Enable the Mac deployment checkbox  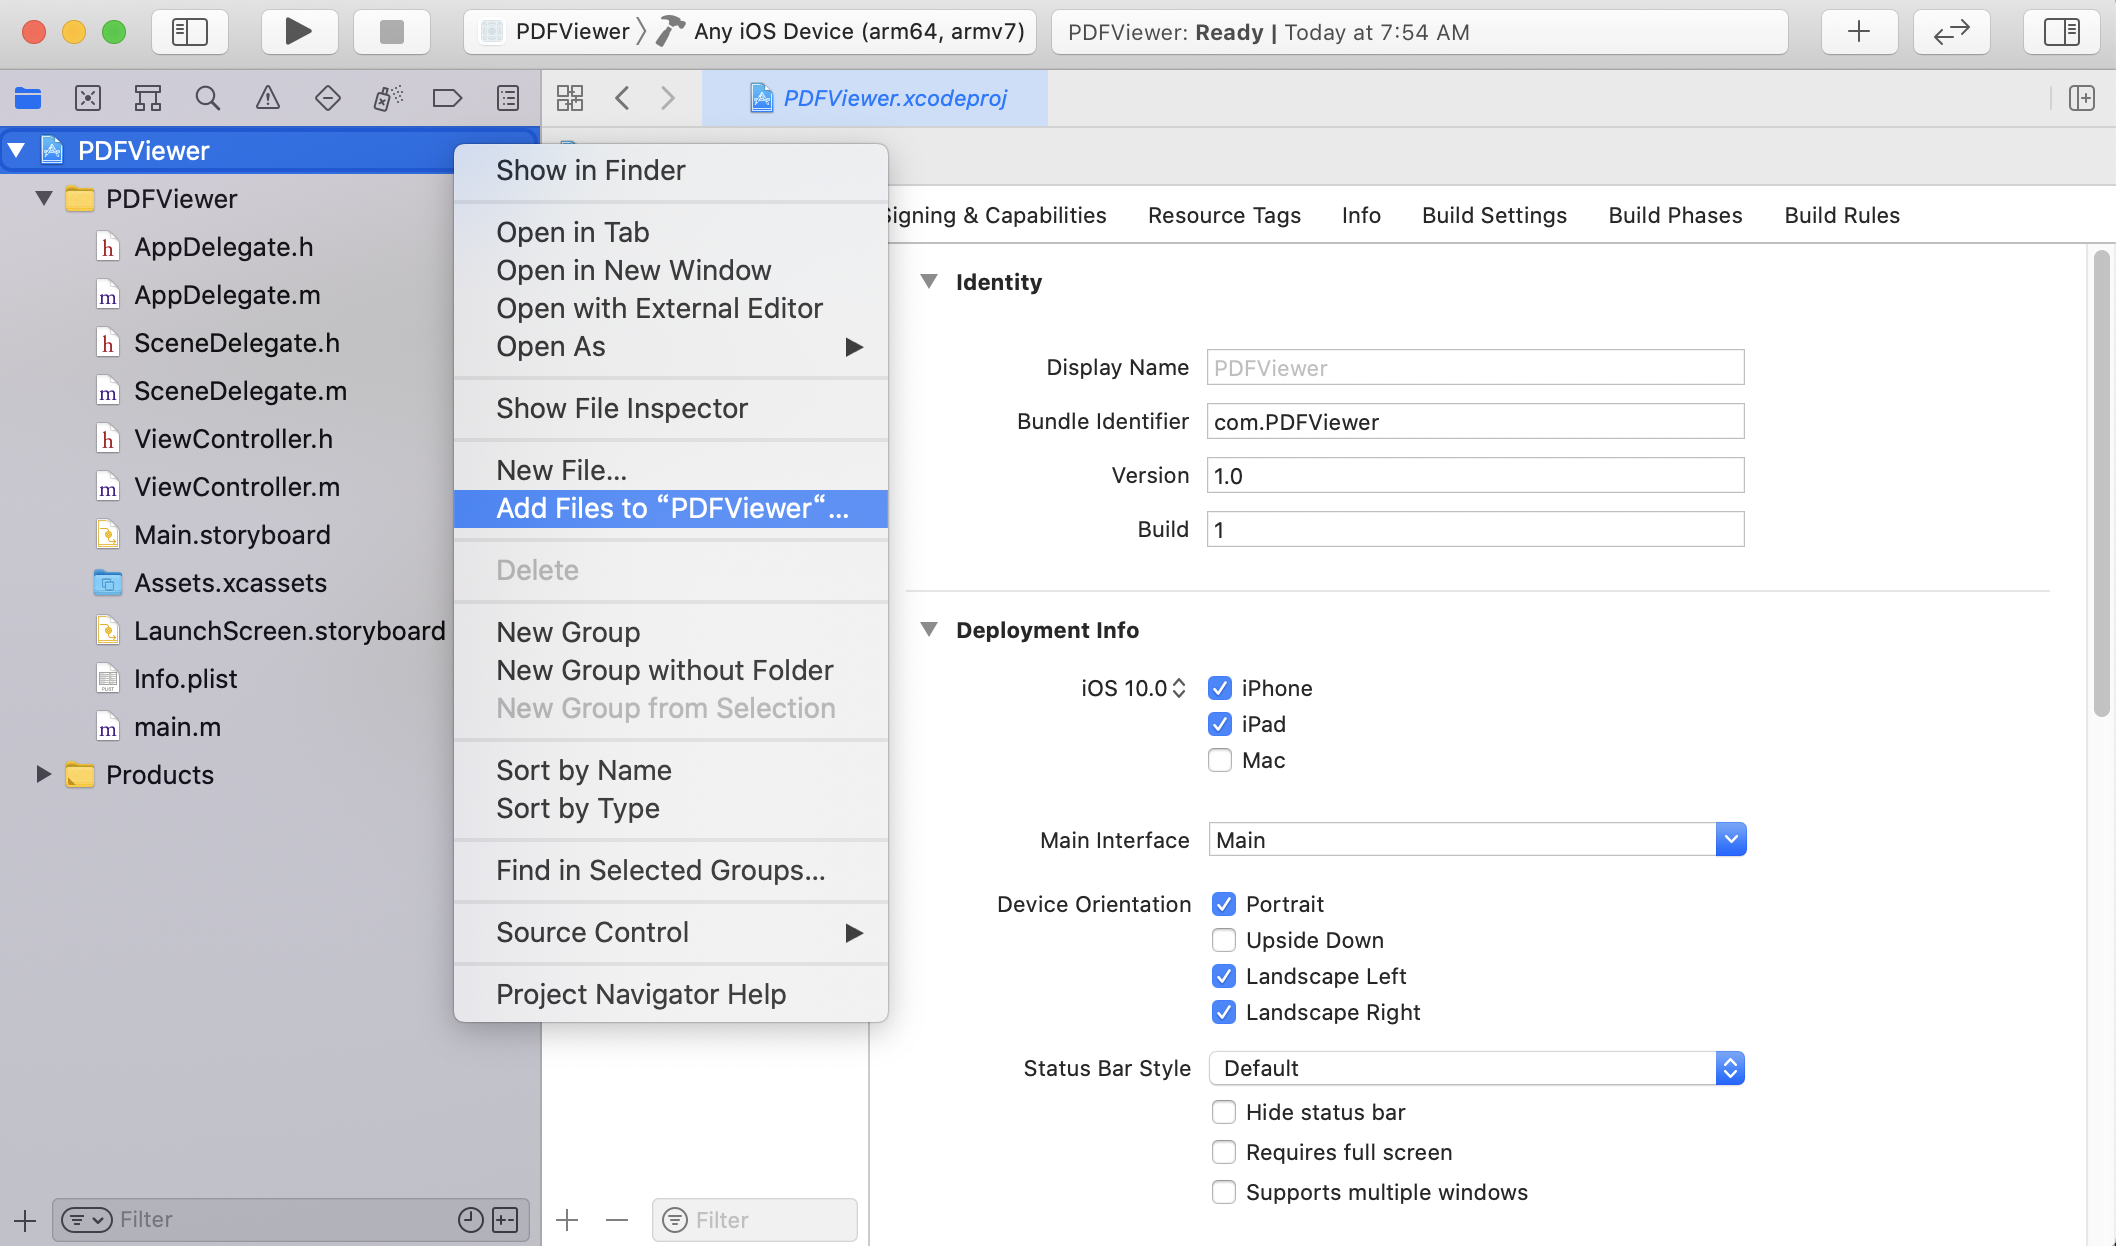tap(1220, 760)
